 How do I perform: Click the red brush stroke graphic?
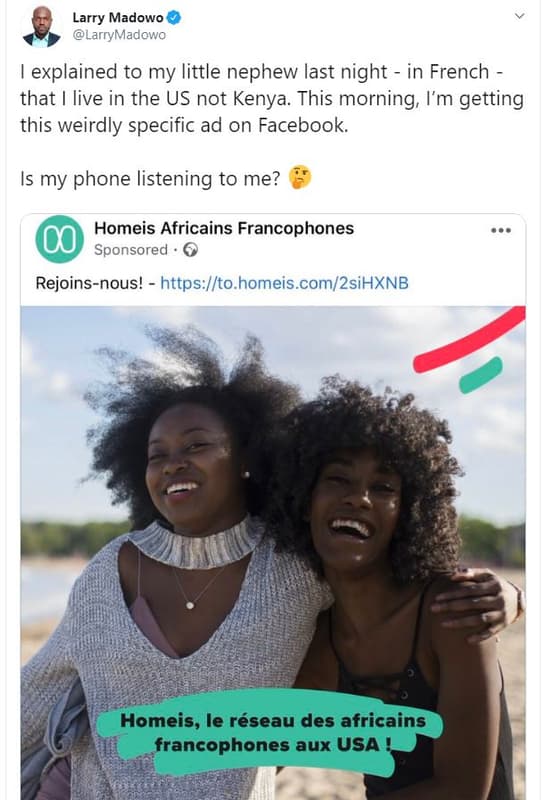tap(469, 340)
